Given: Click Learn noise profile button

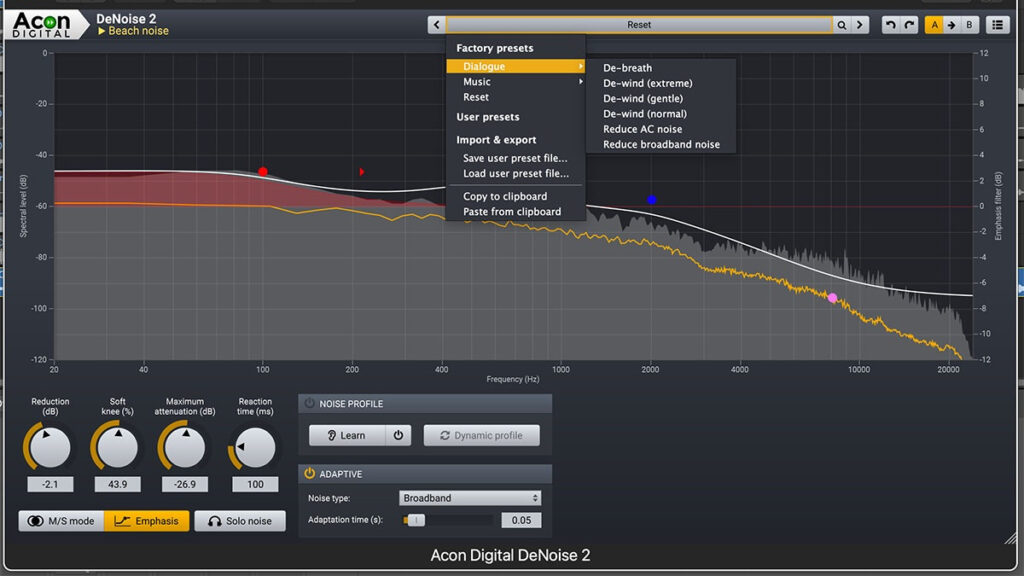Looking at the screenshot, I should (x=347, y=435).
